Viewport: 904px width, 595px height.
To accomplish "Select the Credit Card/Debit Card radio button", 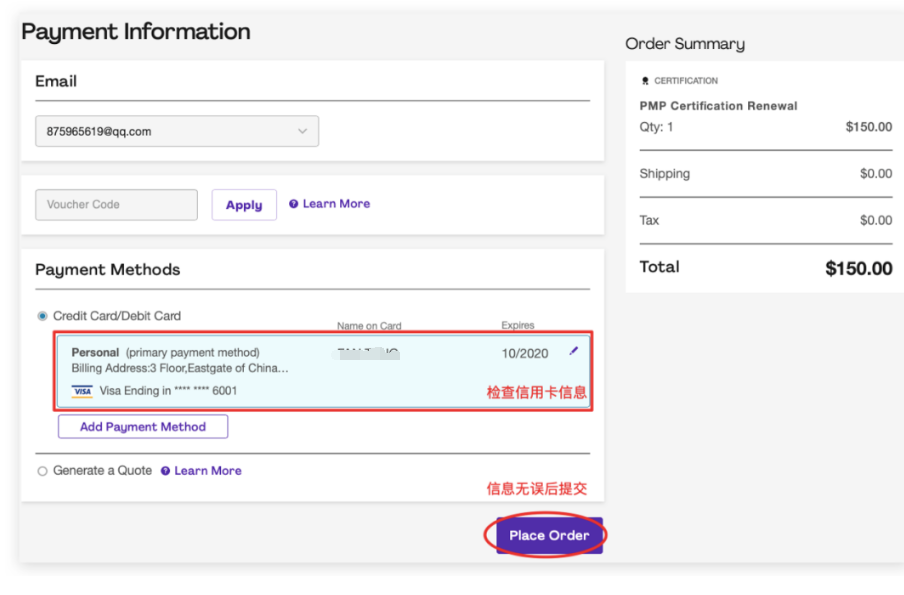I will [42, 316].
